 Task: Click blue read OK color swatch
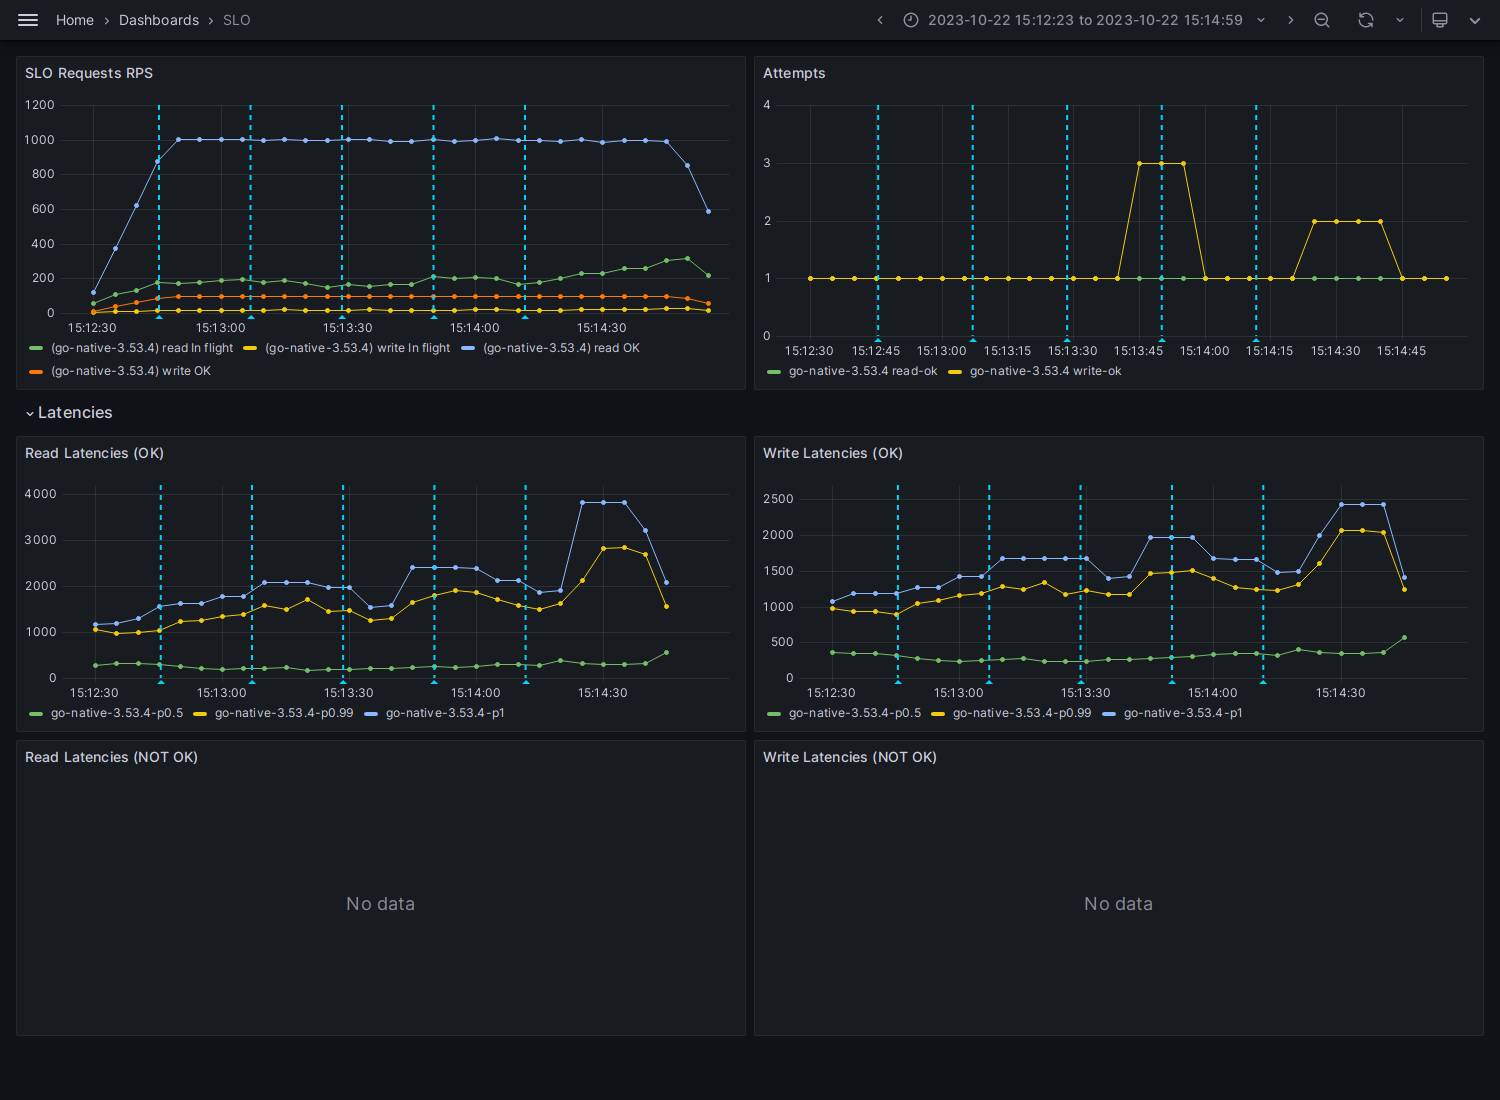point(468,348)
